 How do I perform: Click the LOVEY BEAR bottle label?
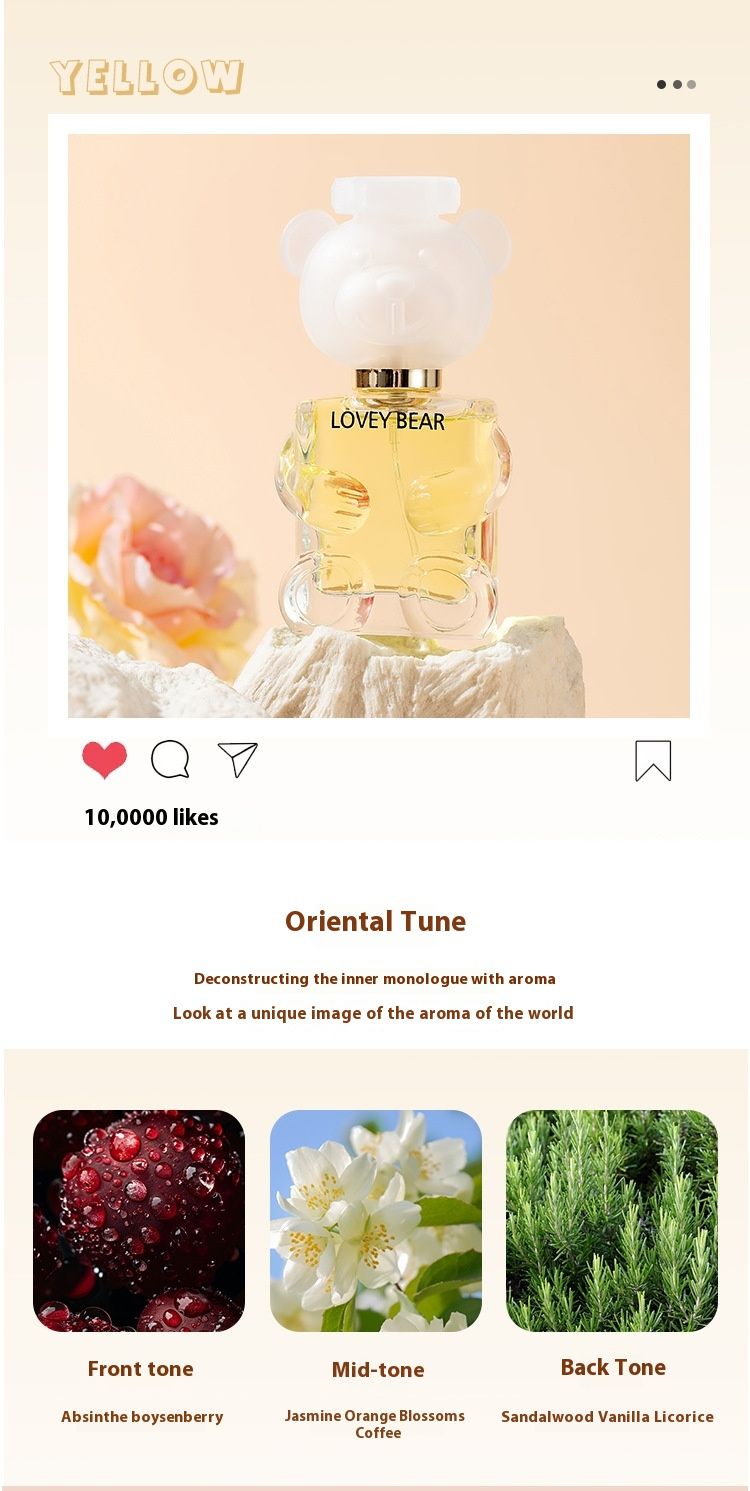(388, 420)
